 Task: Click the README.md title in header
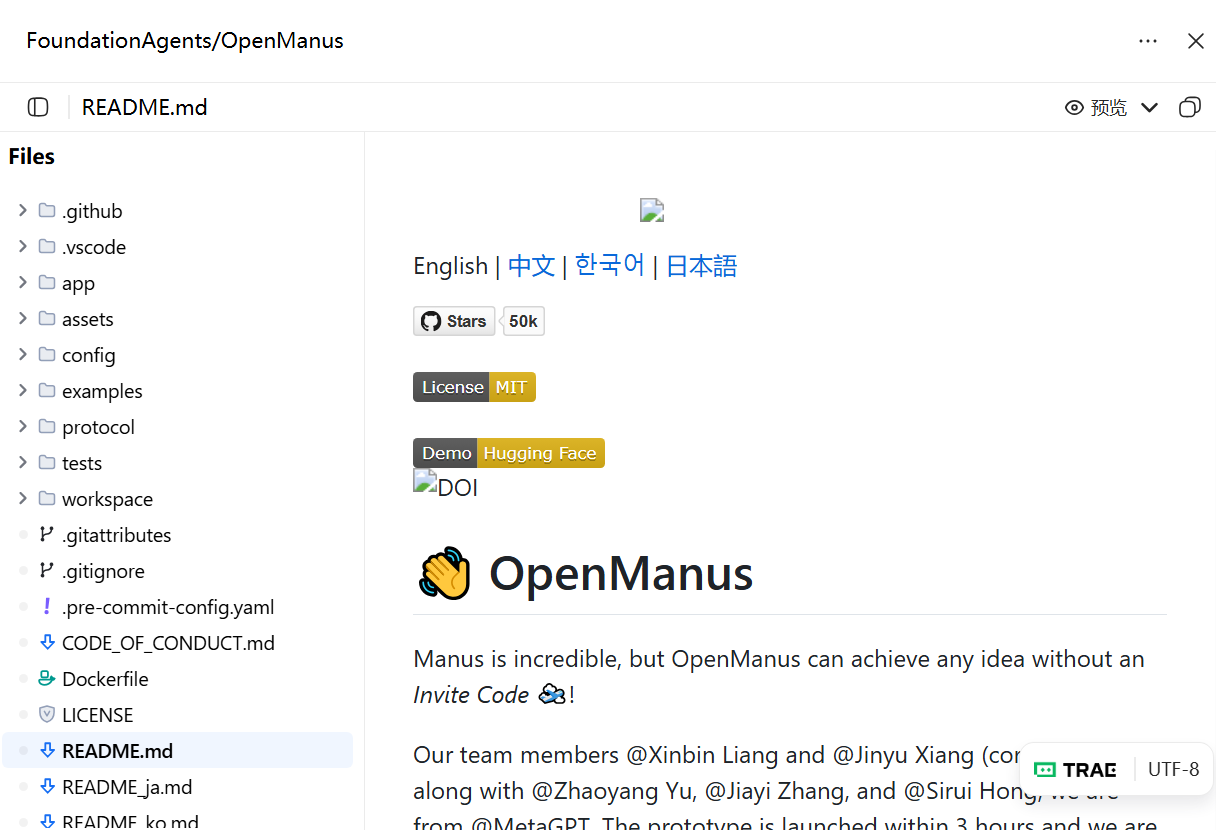coord(145,107)
